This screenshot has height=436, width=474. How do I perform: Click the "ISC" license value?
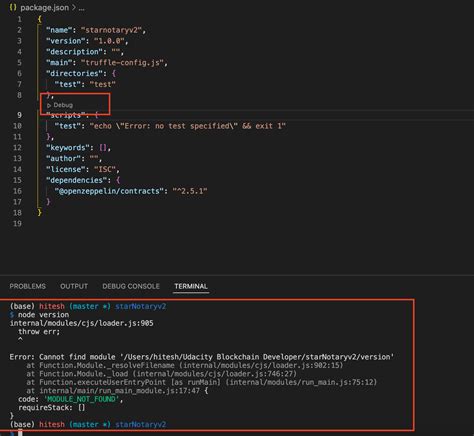(105, 169)
